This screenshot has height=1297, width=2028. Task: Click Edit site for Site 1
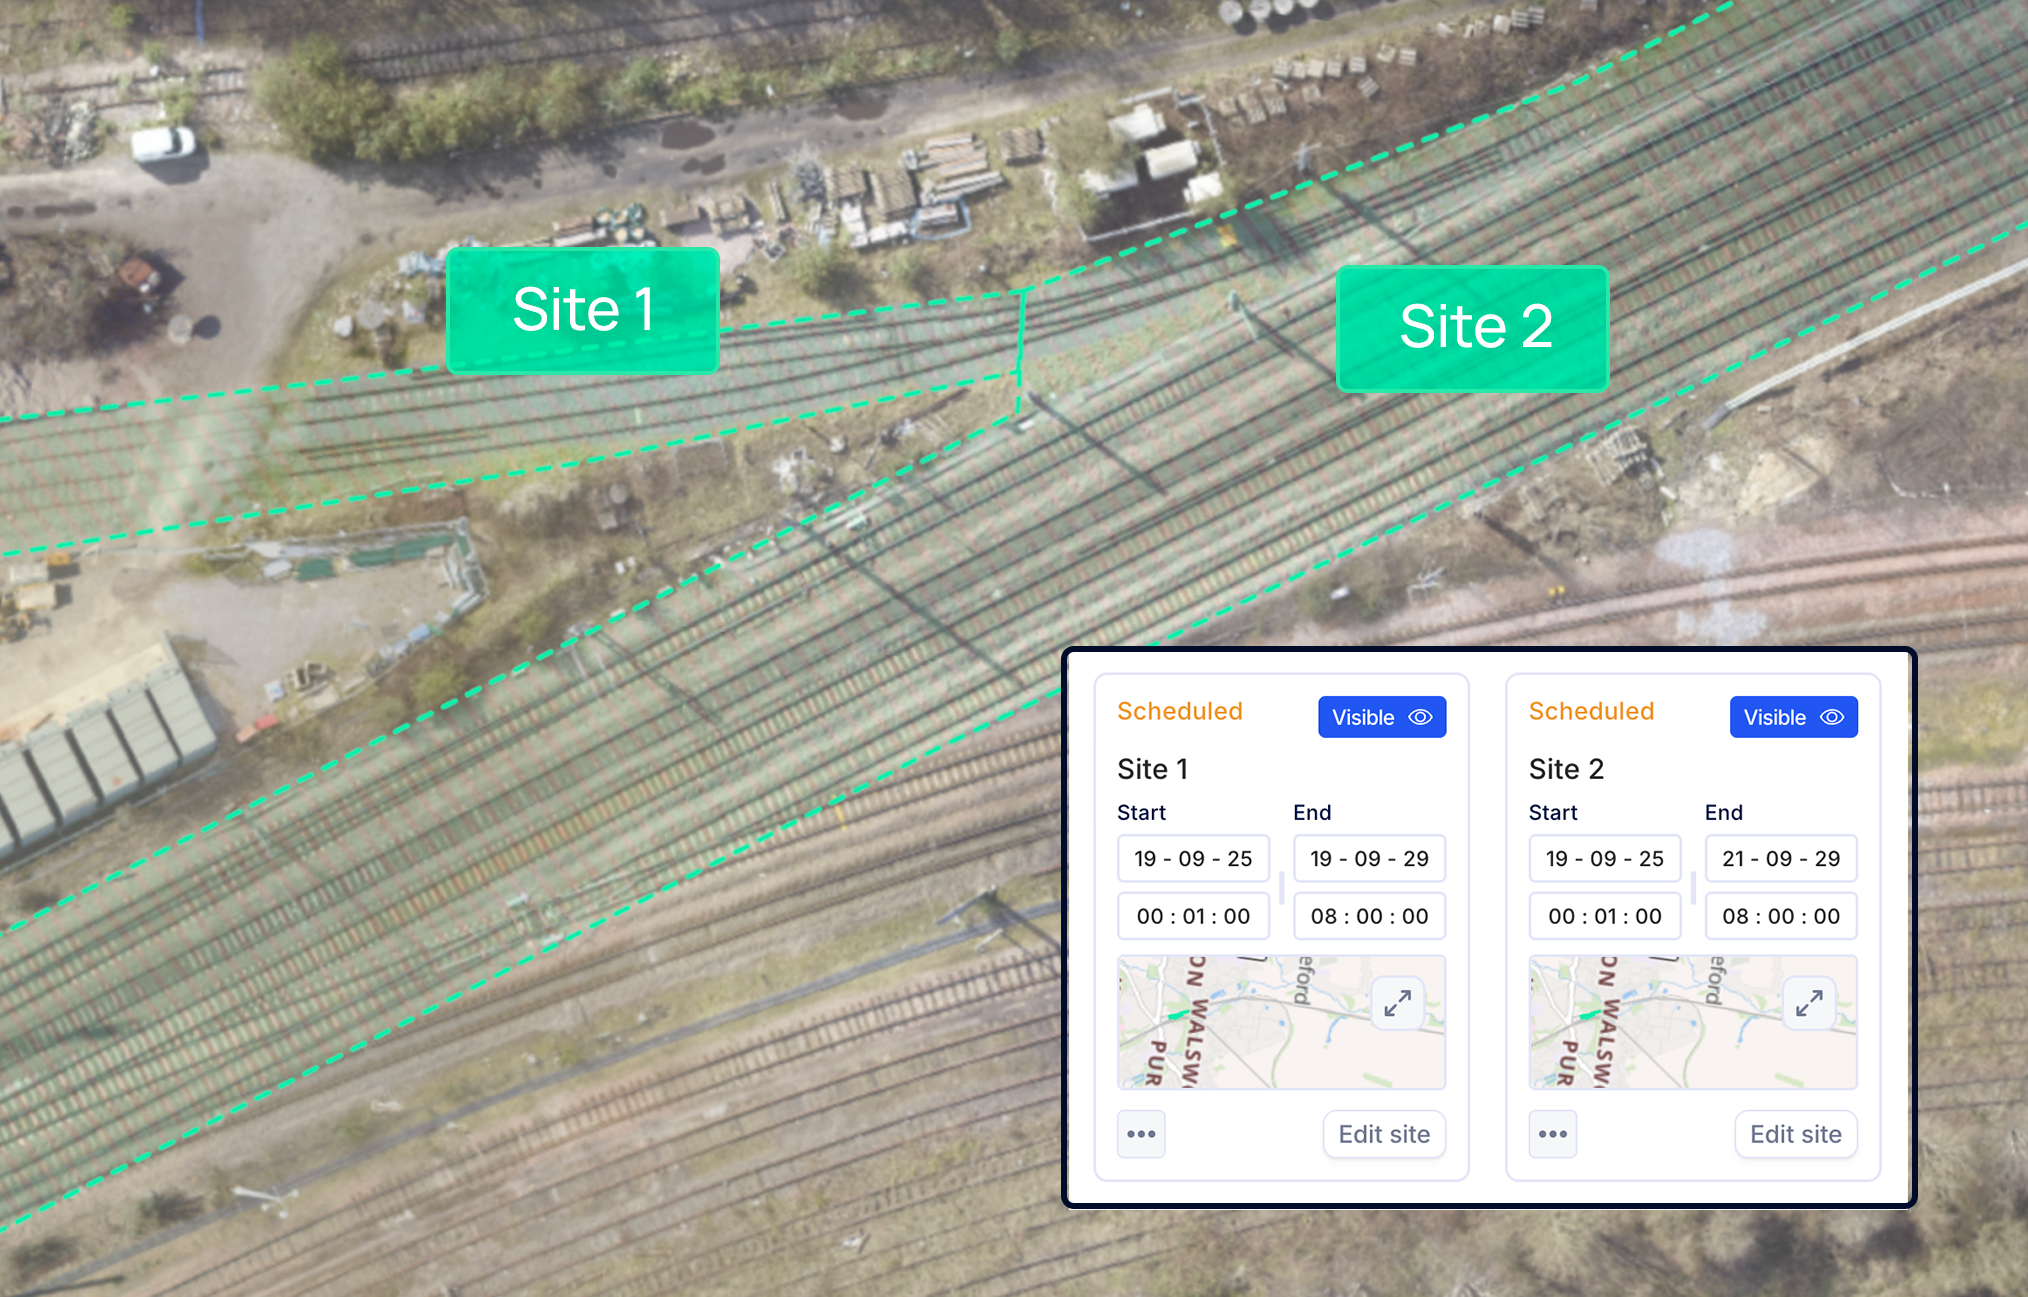pos(1384,1134)
